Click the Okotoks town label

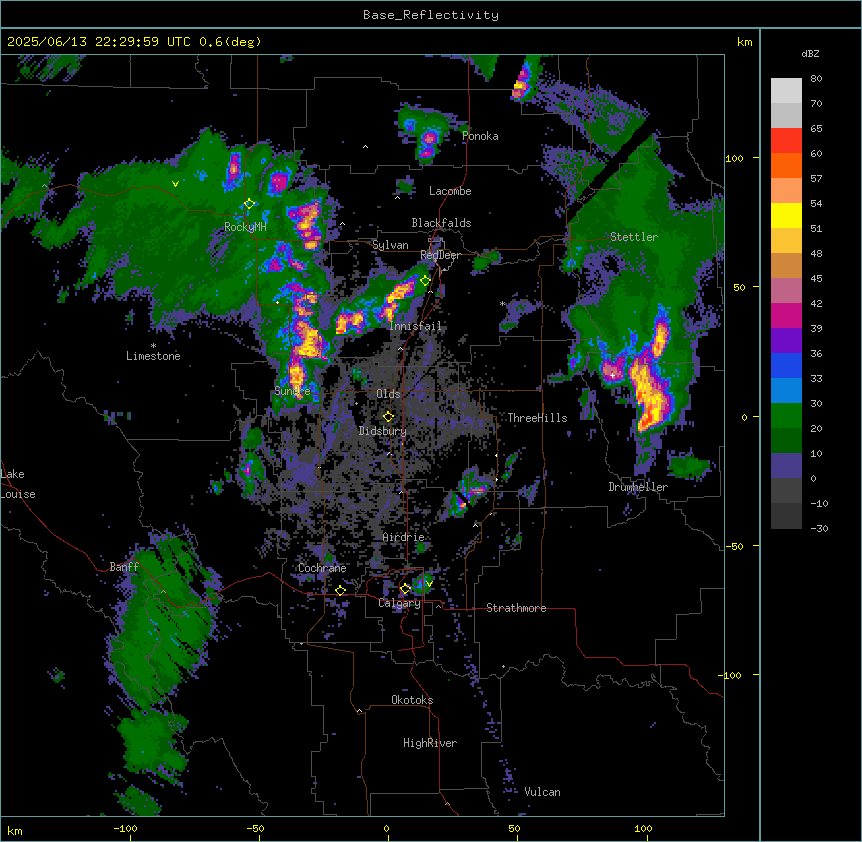click(x=412, y=700)
